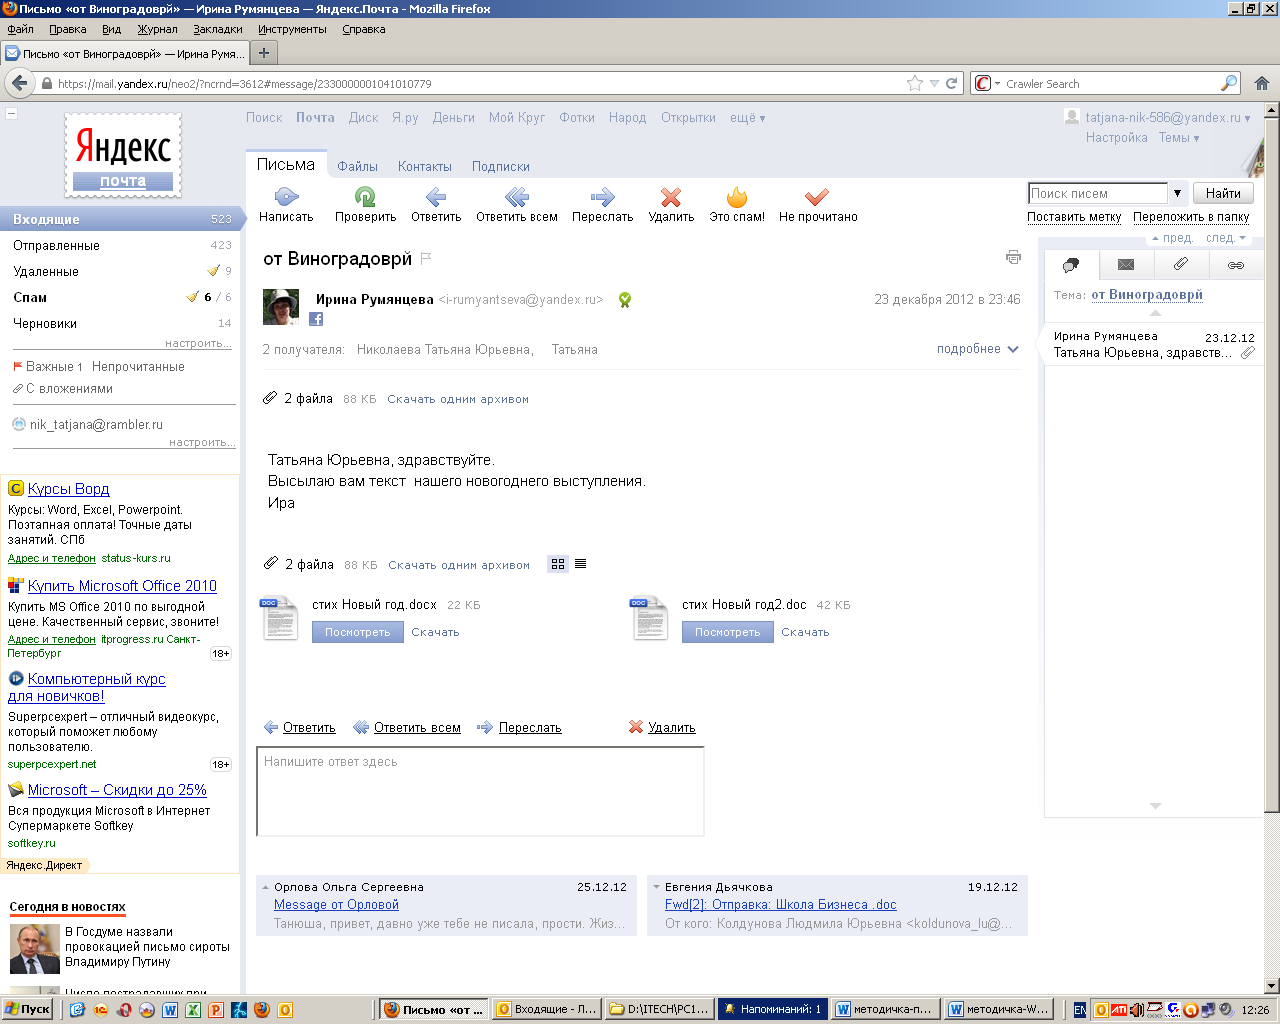Open account menu tatjana-nik-586@yandex.ru
This screenshot has width=1280, height=1024.
click(x=1167, y=118)
